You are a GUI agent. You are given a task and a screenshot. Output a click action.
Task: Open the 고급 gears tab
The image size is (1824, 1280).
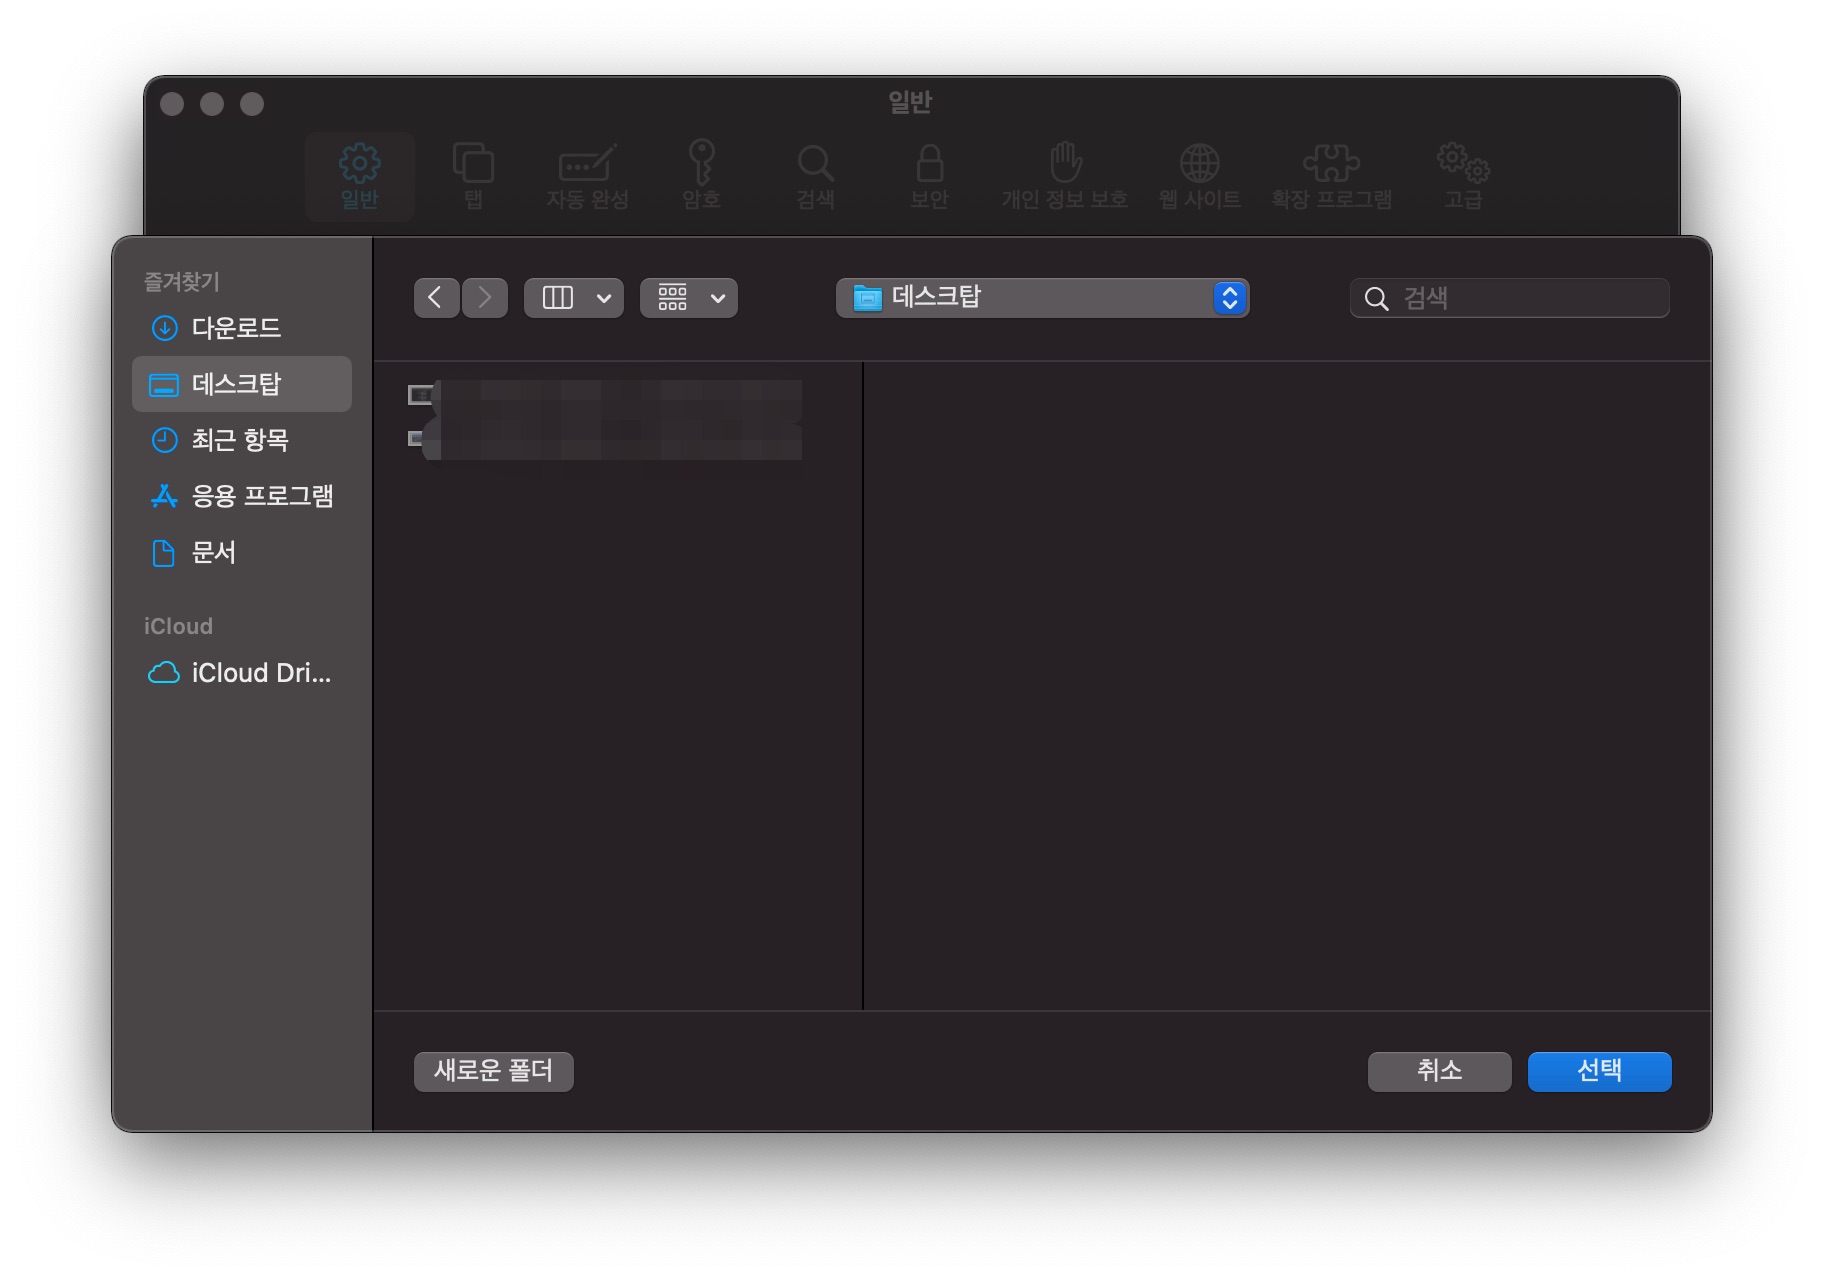click(1463, 176)
